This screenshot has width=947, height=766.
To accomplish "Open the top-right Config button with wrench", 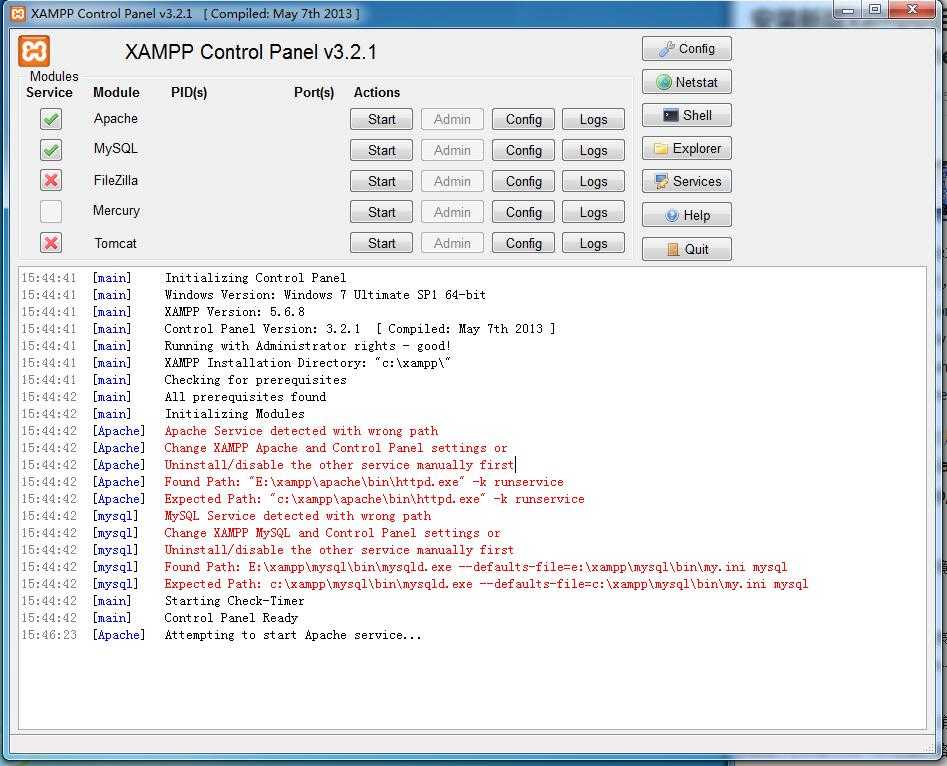I will 687,49.
